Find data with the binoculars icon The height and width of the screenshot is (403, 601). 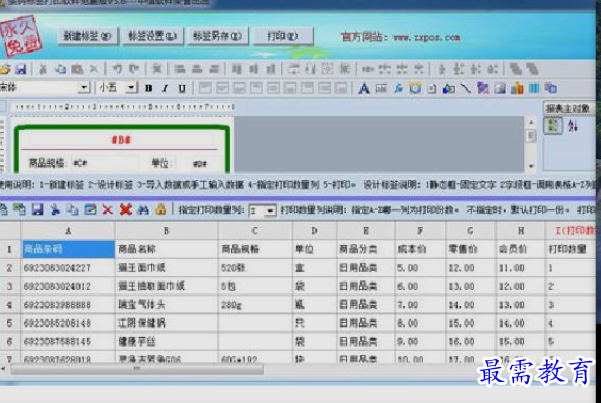(x=143, y=210)
